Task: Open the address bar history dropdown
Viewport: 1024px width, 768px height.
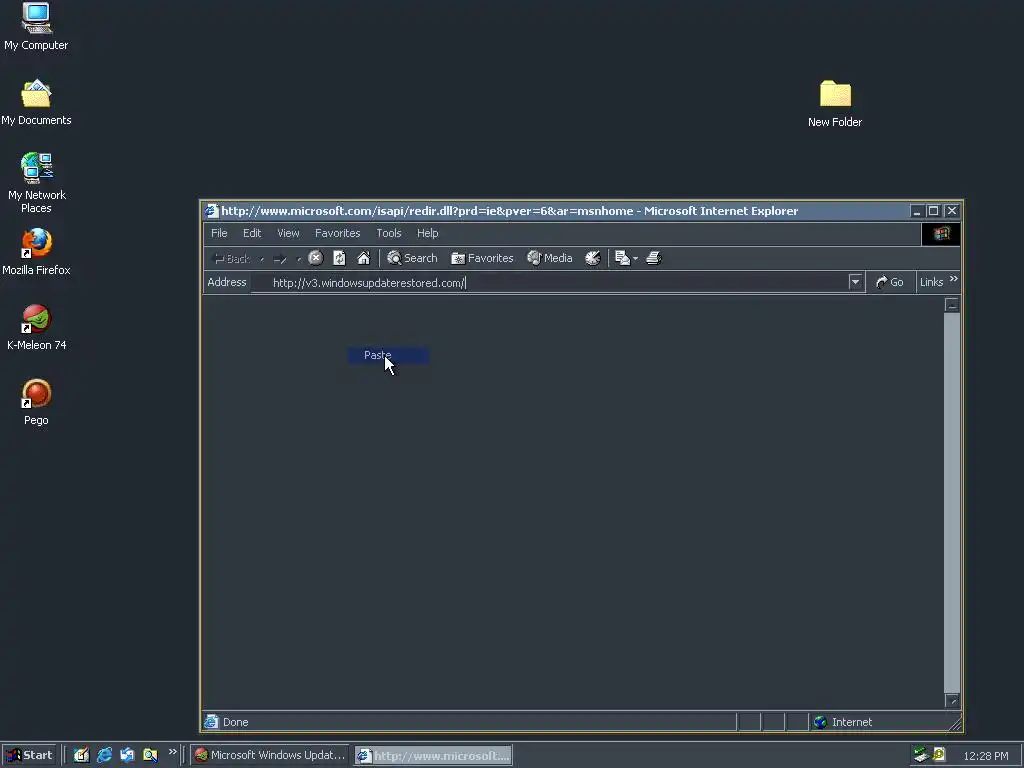Action: (x=855, y=282)
